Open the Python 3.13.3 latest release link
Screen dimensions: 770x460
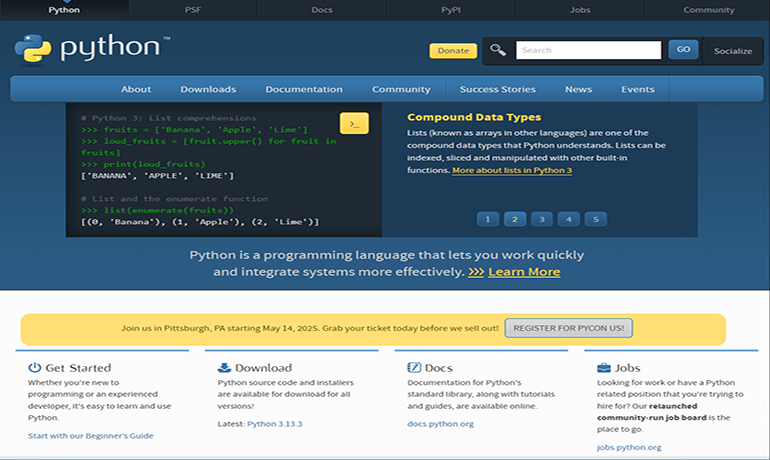[275, 424]
